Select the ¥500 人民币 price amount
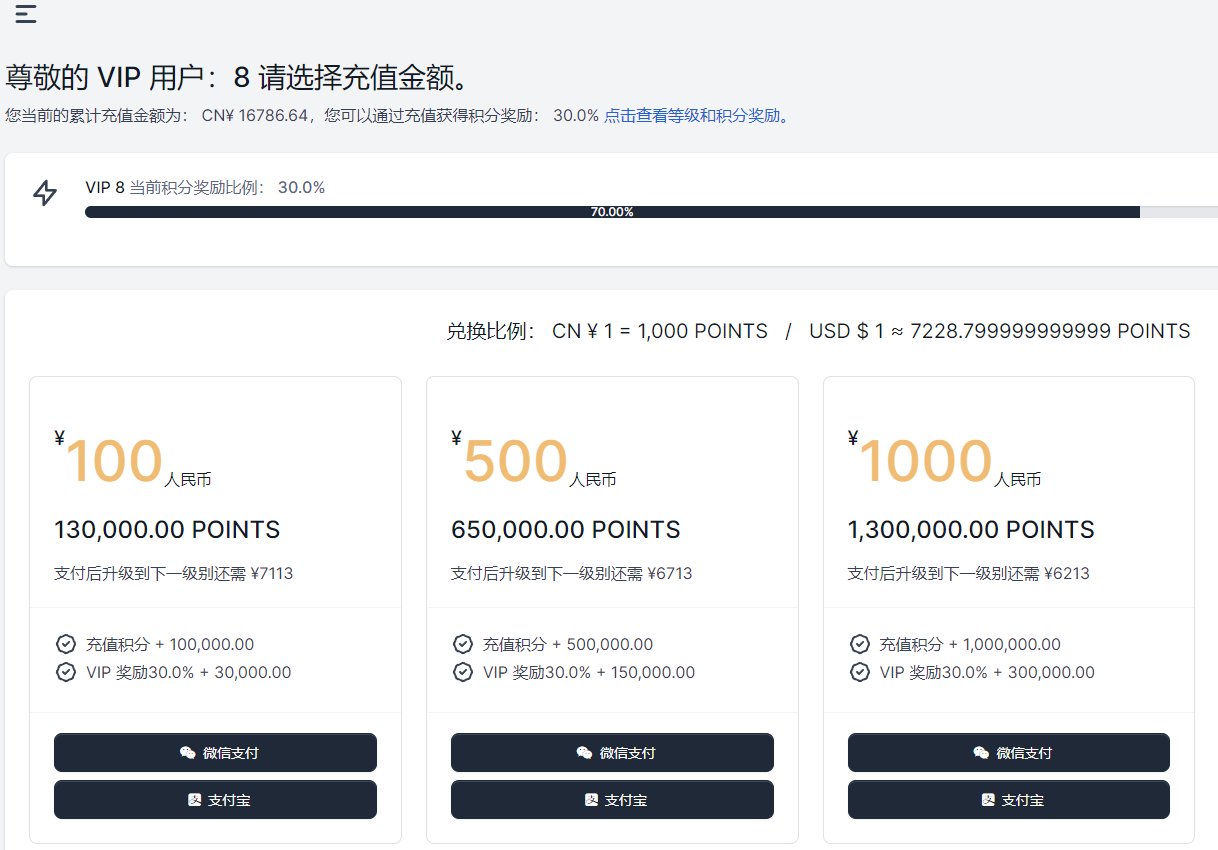Image resolution: width=1218 pixels, height=850 pixels. pos(515,462)
